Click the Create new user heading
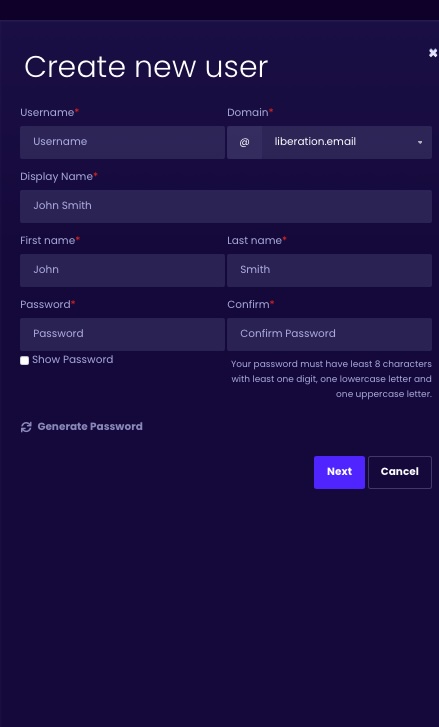Viewport: 439px width, 727px height. pos(146,67)
